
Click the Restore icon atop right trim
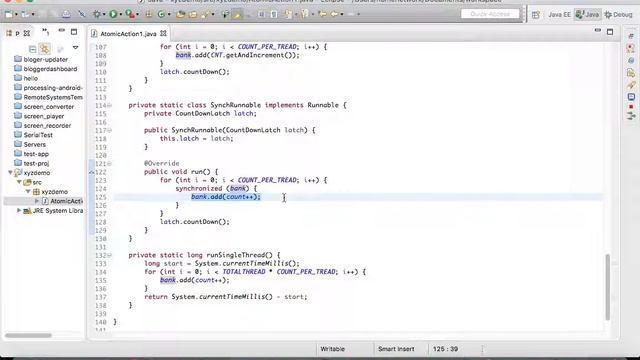click(631, 36)
